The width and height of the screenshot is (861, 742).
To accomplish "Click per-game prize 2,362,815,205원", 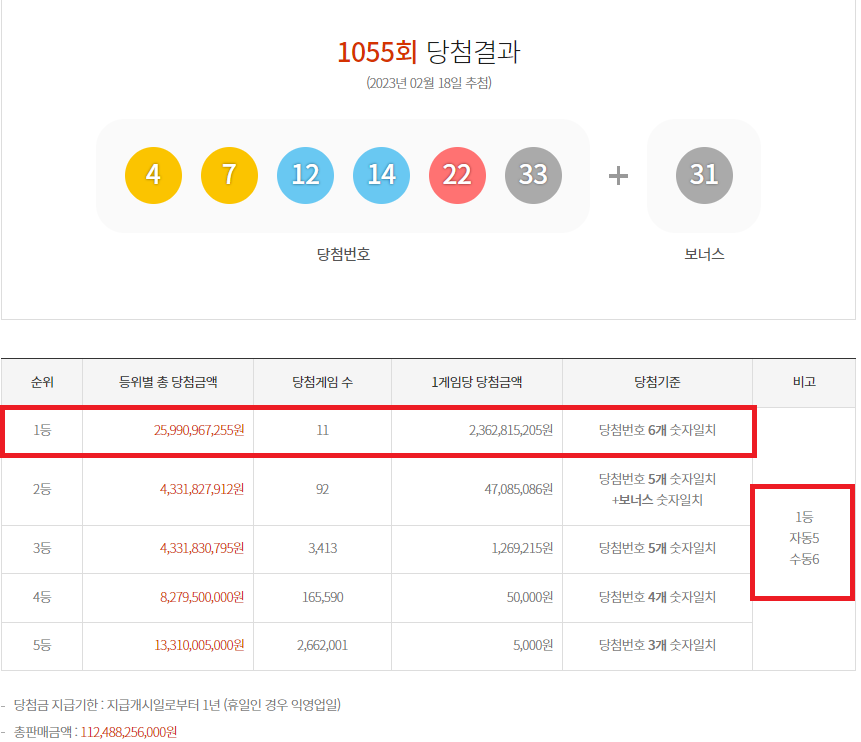I will (511, 430).
